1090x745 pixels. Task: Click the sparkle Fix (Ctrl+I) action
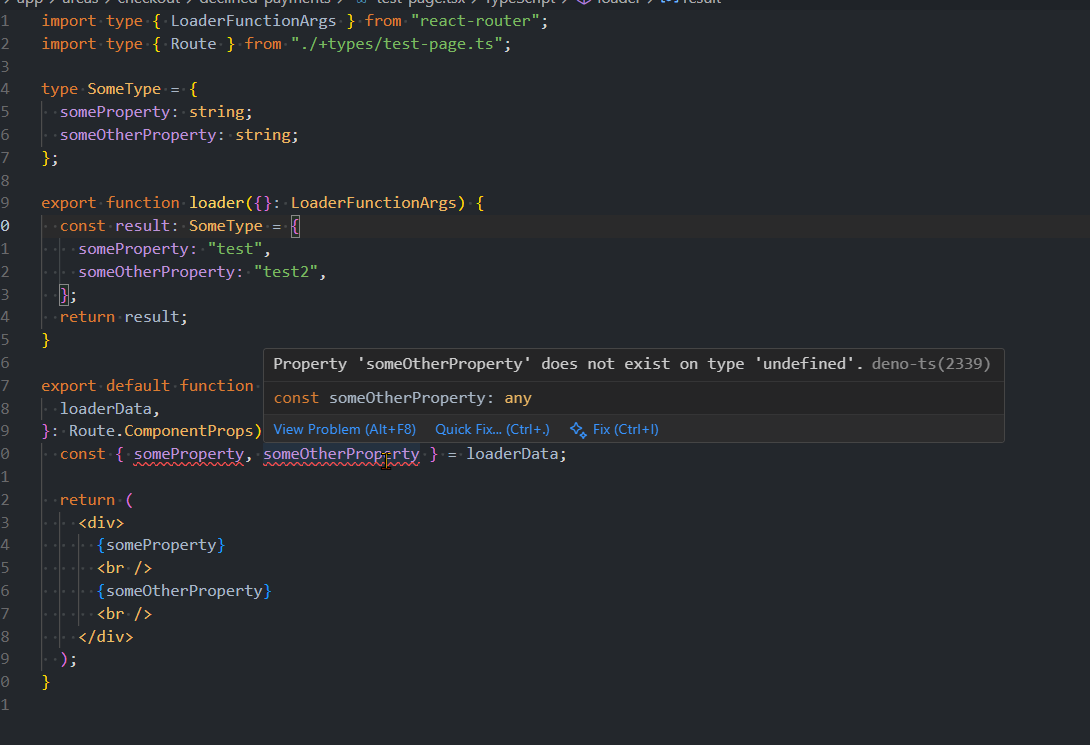tap(615, 429)
